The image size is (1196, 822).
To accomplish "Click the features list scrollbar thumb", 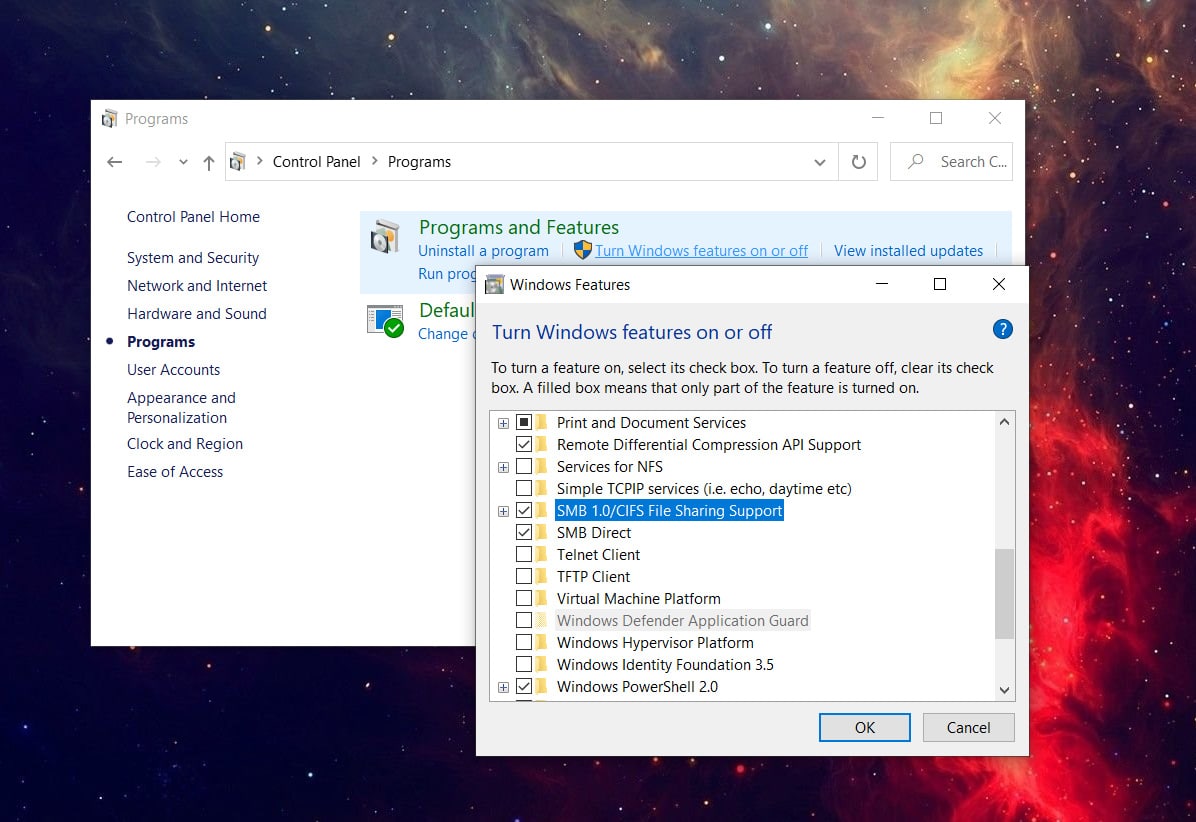I will [x=1005, y=593].
